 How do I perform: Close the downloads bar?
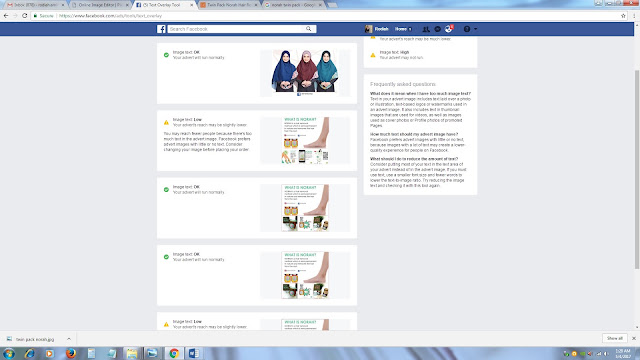click(633, 338)
